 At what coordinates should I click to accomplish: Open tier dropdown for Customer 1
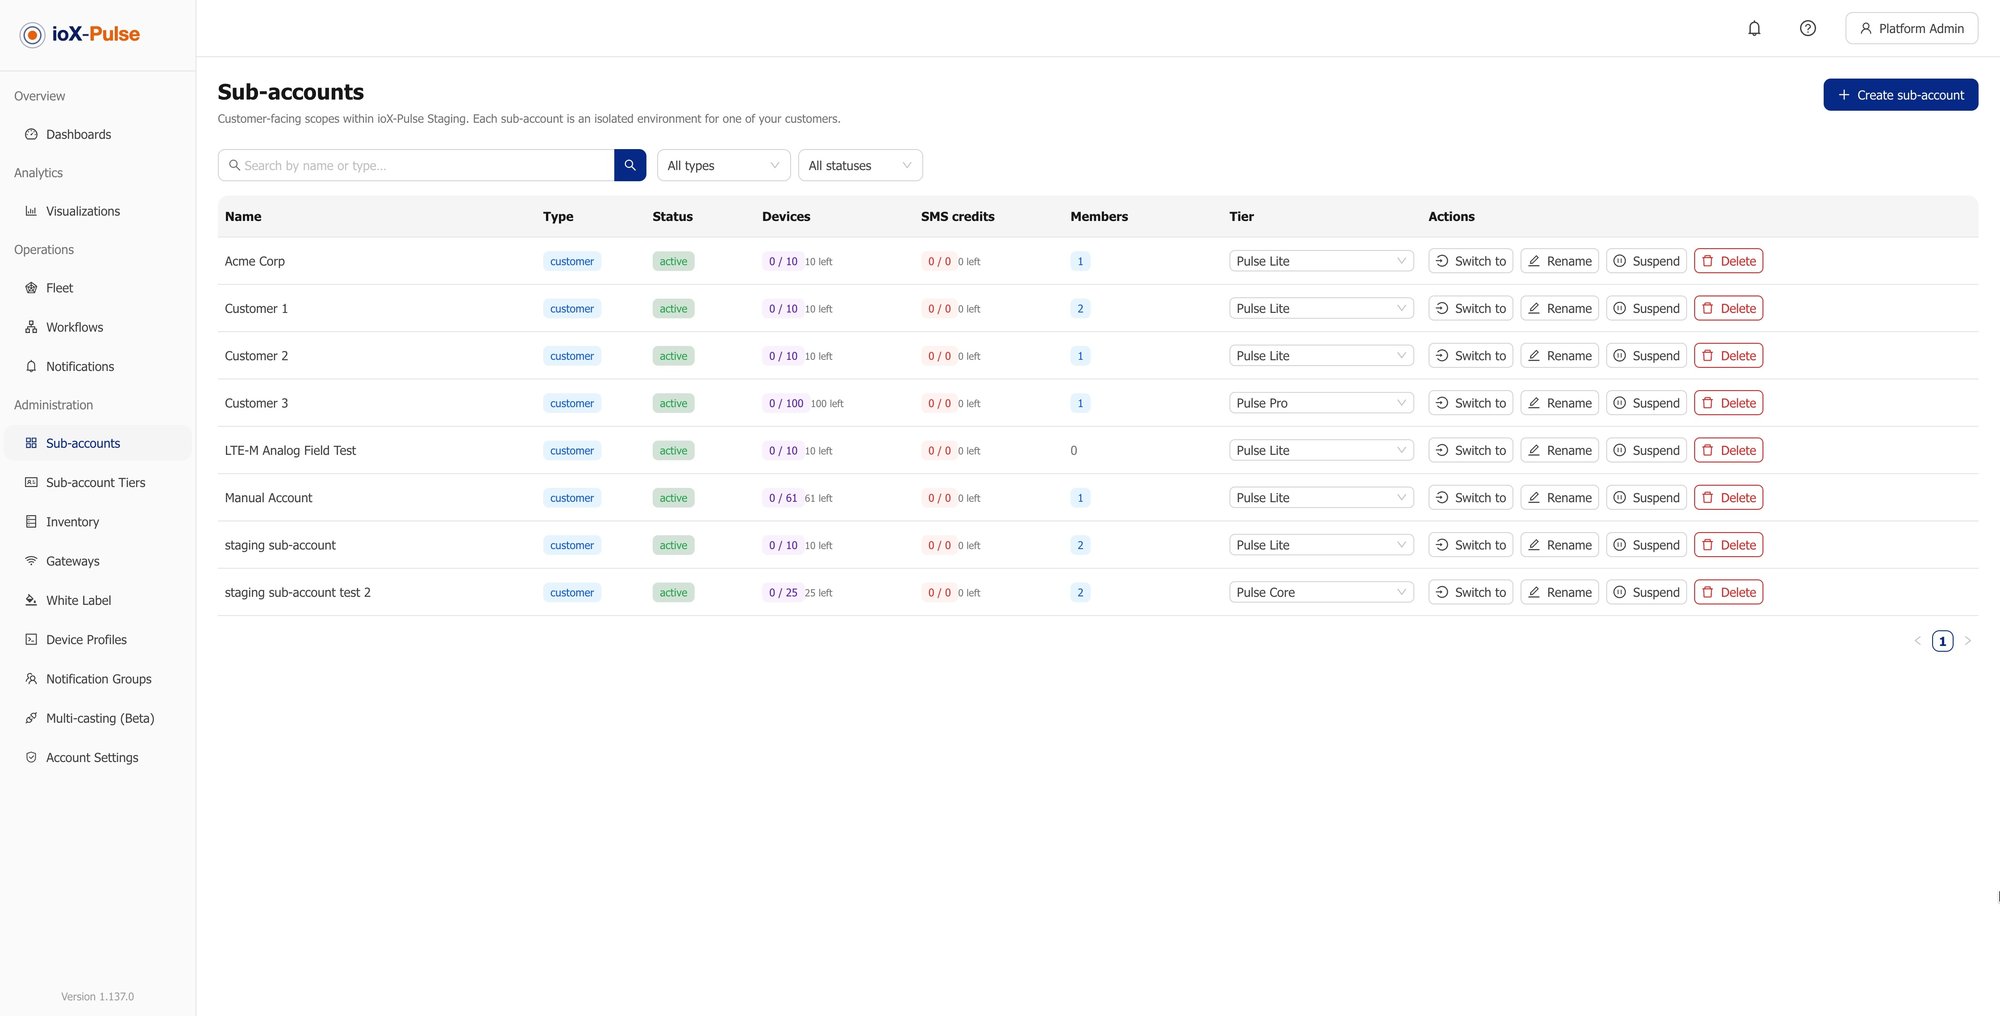pos(1321,308)
